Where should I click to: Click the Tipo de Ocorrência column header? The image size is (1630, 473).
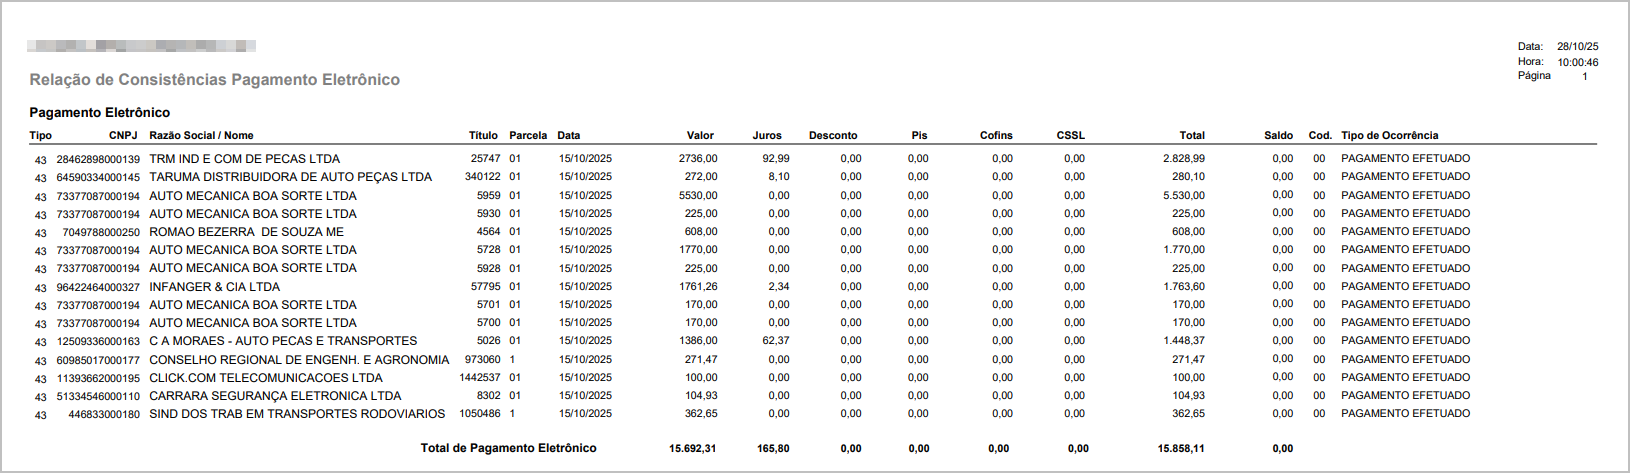(x=1389, y=135)
